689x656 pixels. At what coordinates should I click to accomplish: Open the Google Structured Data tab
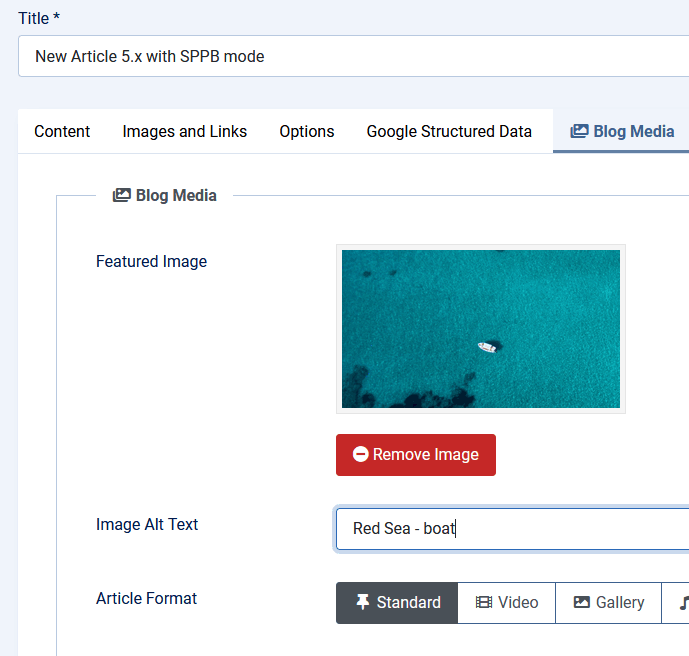[x=449, y=132]
